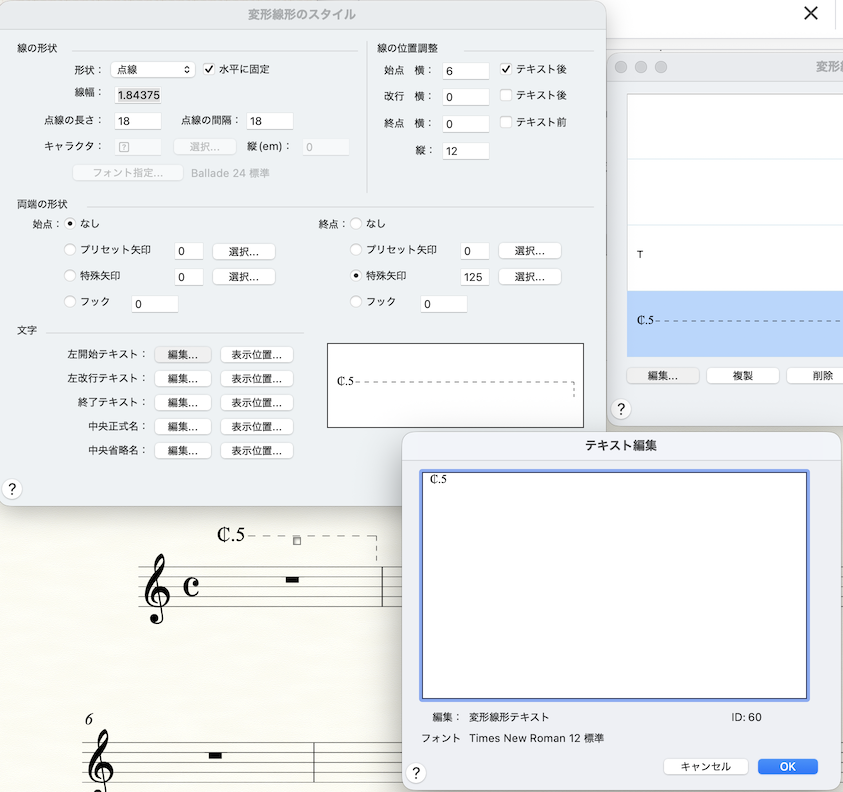The width and height of the screenshot is (843, 792).
Task: Open help in the line style dialog
Action: 12,489
